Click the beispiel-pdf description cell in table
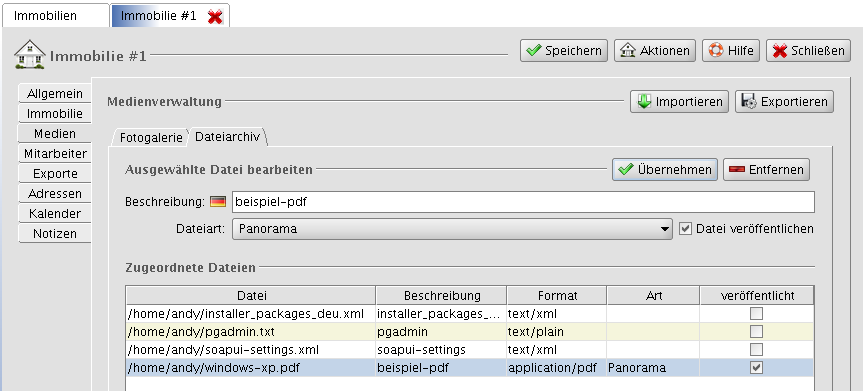The width and height of the screenshot is (863, 391). pyautogui.click(x=441, y=367)
